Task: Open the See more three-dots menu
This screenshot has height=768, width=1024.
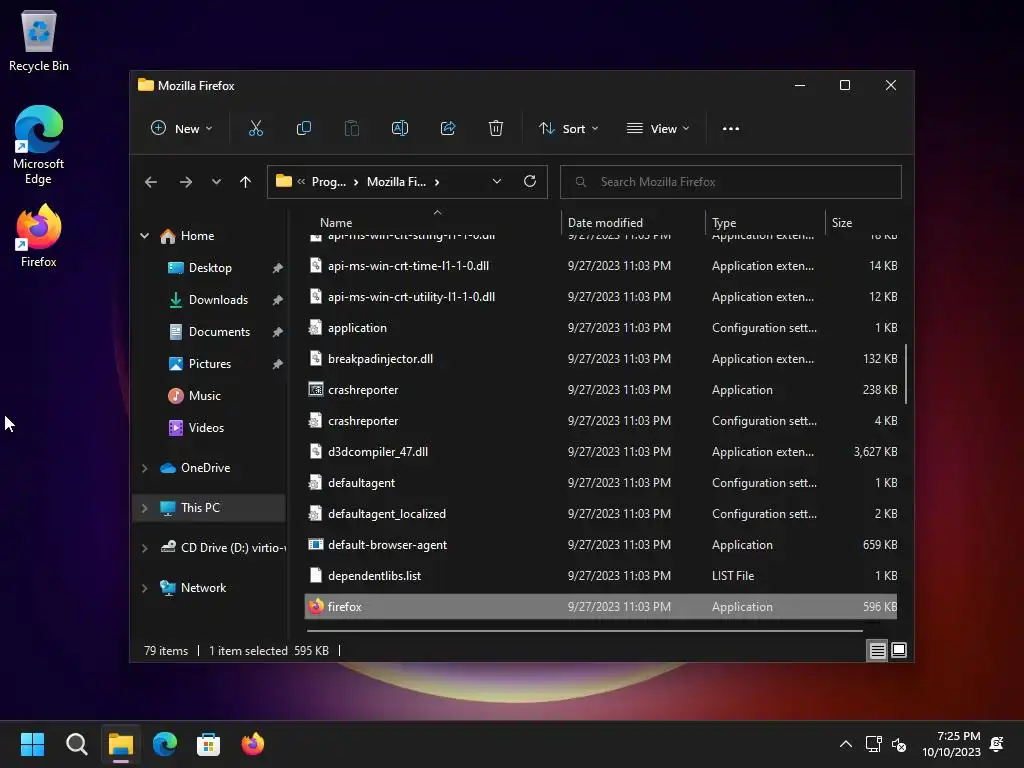Action: (731, 129)
